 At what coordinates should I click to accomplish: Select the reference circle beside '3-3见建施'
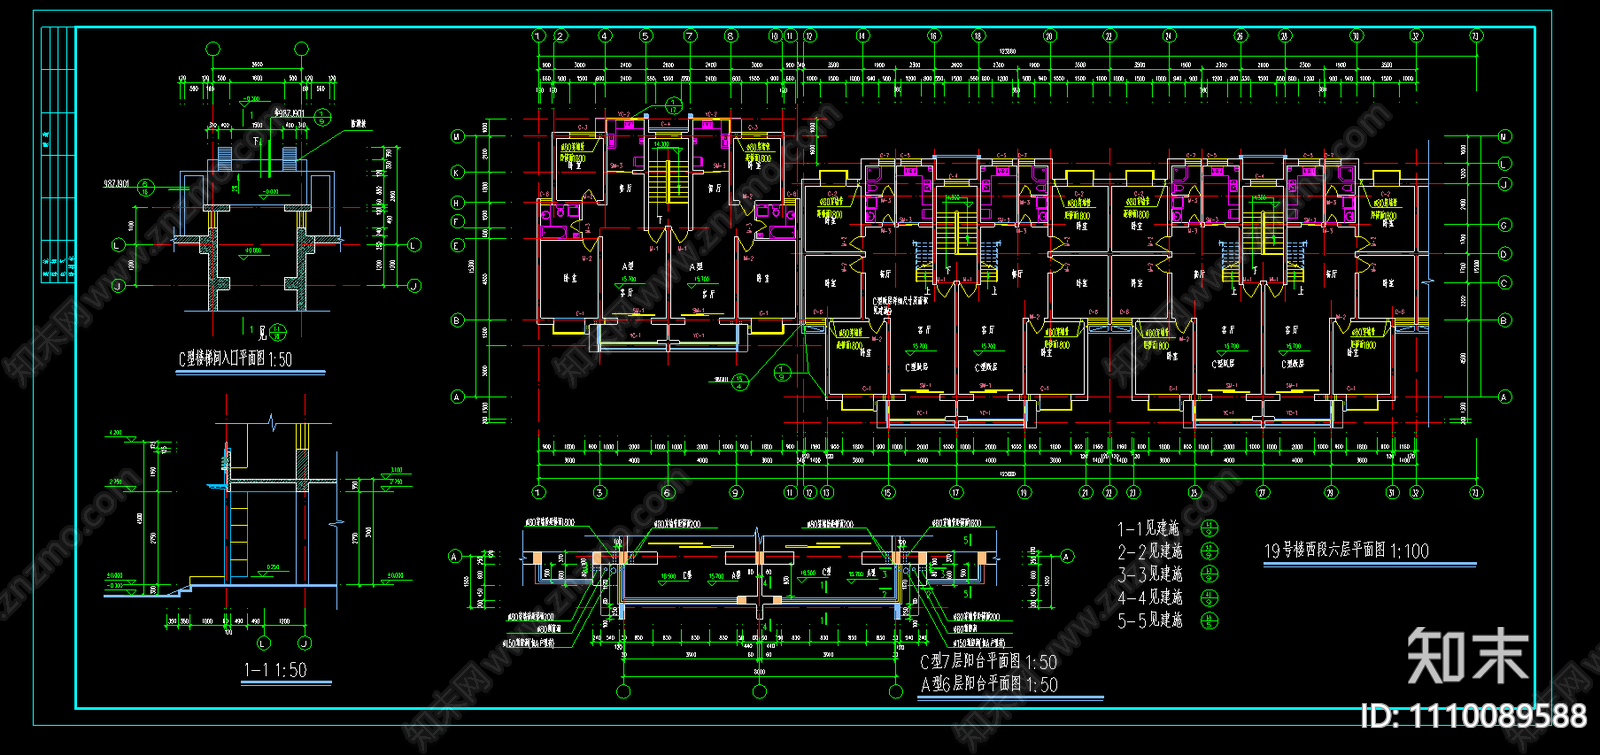1210,574
